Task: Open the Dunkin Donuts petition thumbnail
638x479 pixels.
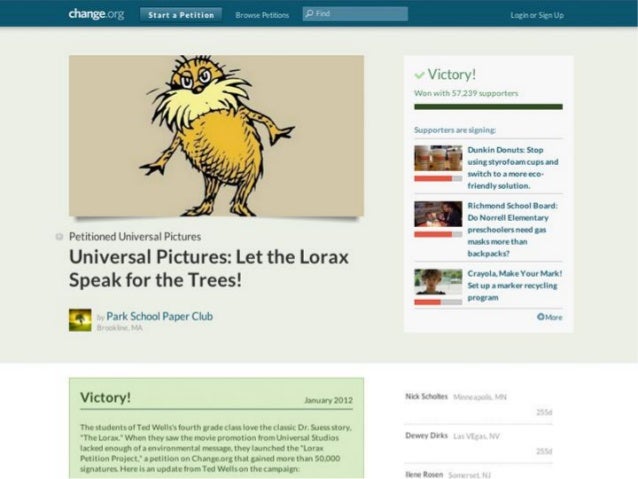Action: click(438, 158)
